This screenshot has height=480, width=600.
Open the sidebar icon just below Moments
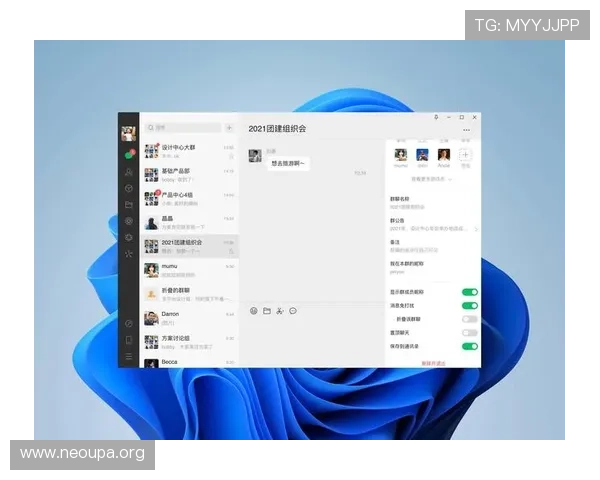tap(129, 237)
